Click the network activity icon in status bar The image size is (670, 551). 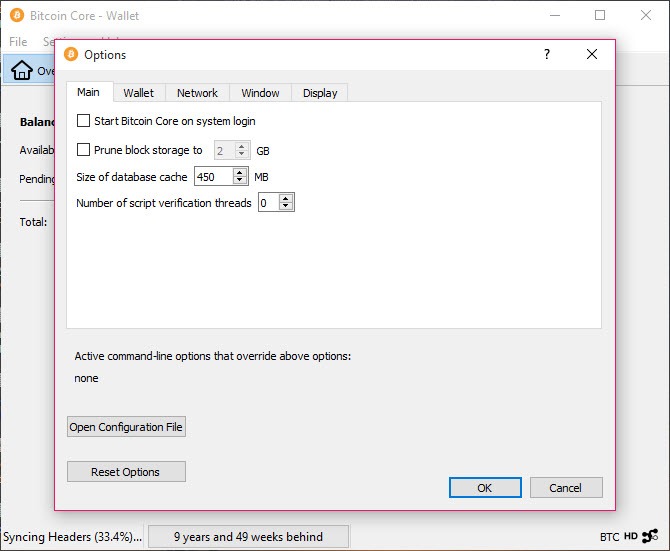[650, 536]
